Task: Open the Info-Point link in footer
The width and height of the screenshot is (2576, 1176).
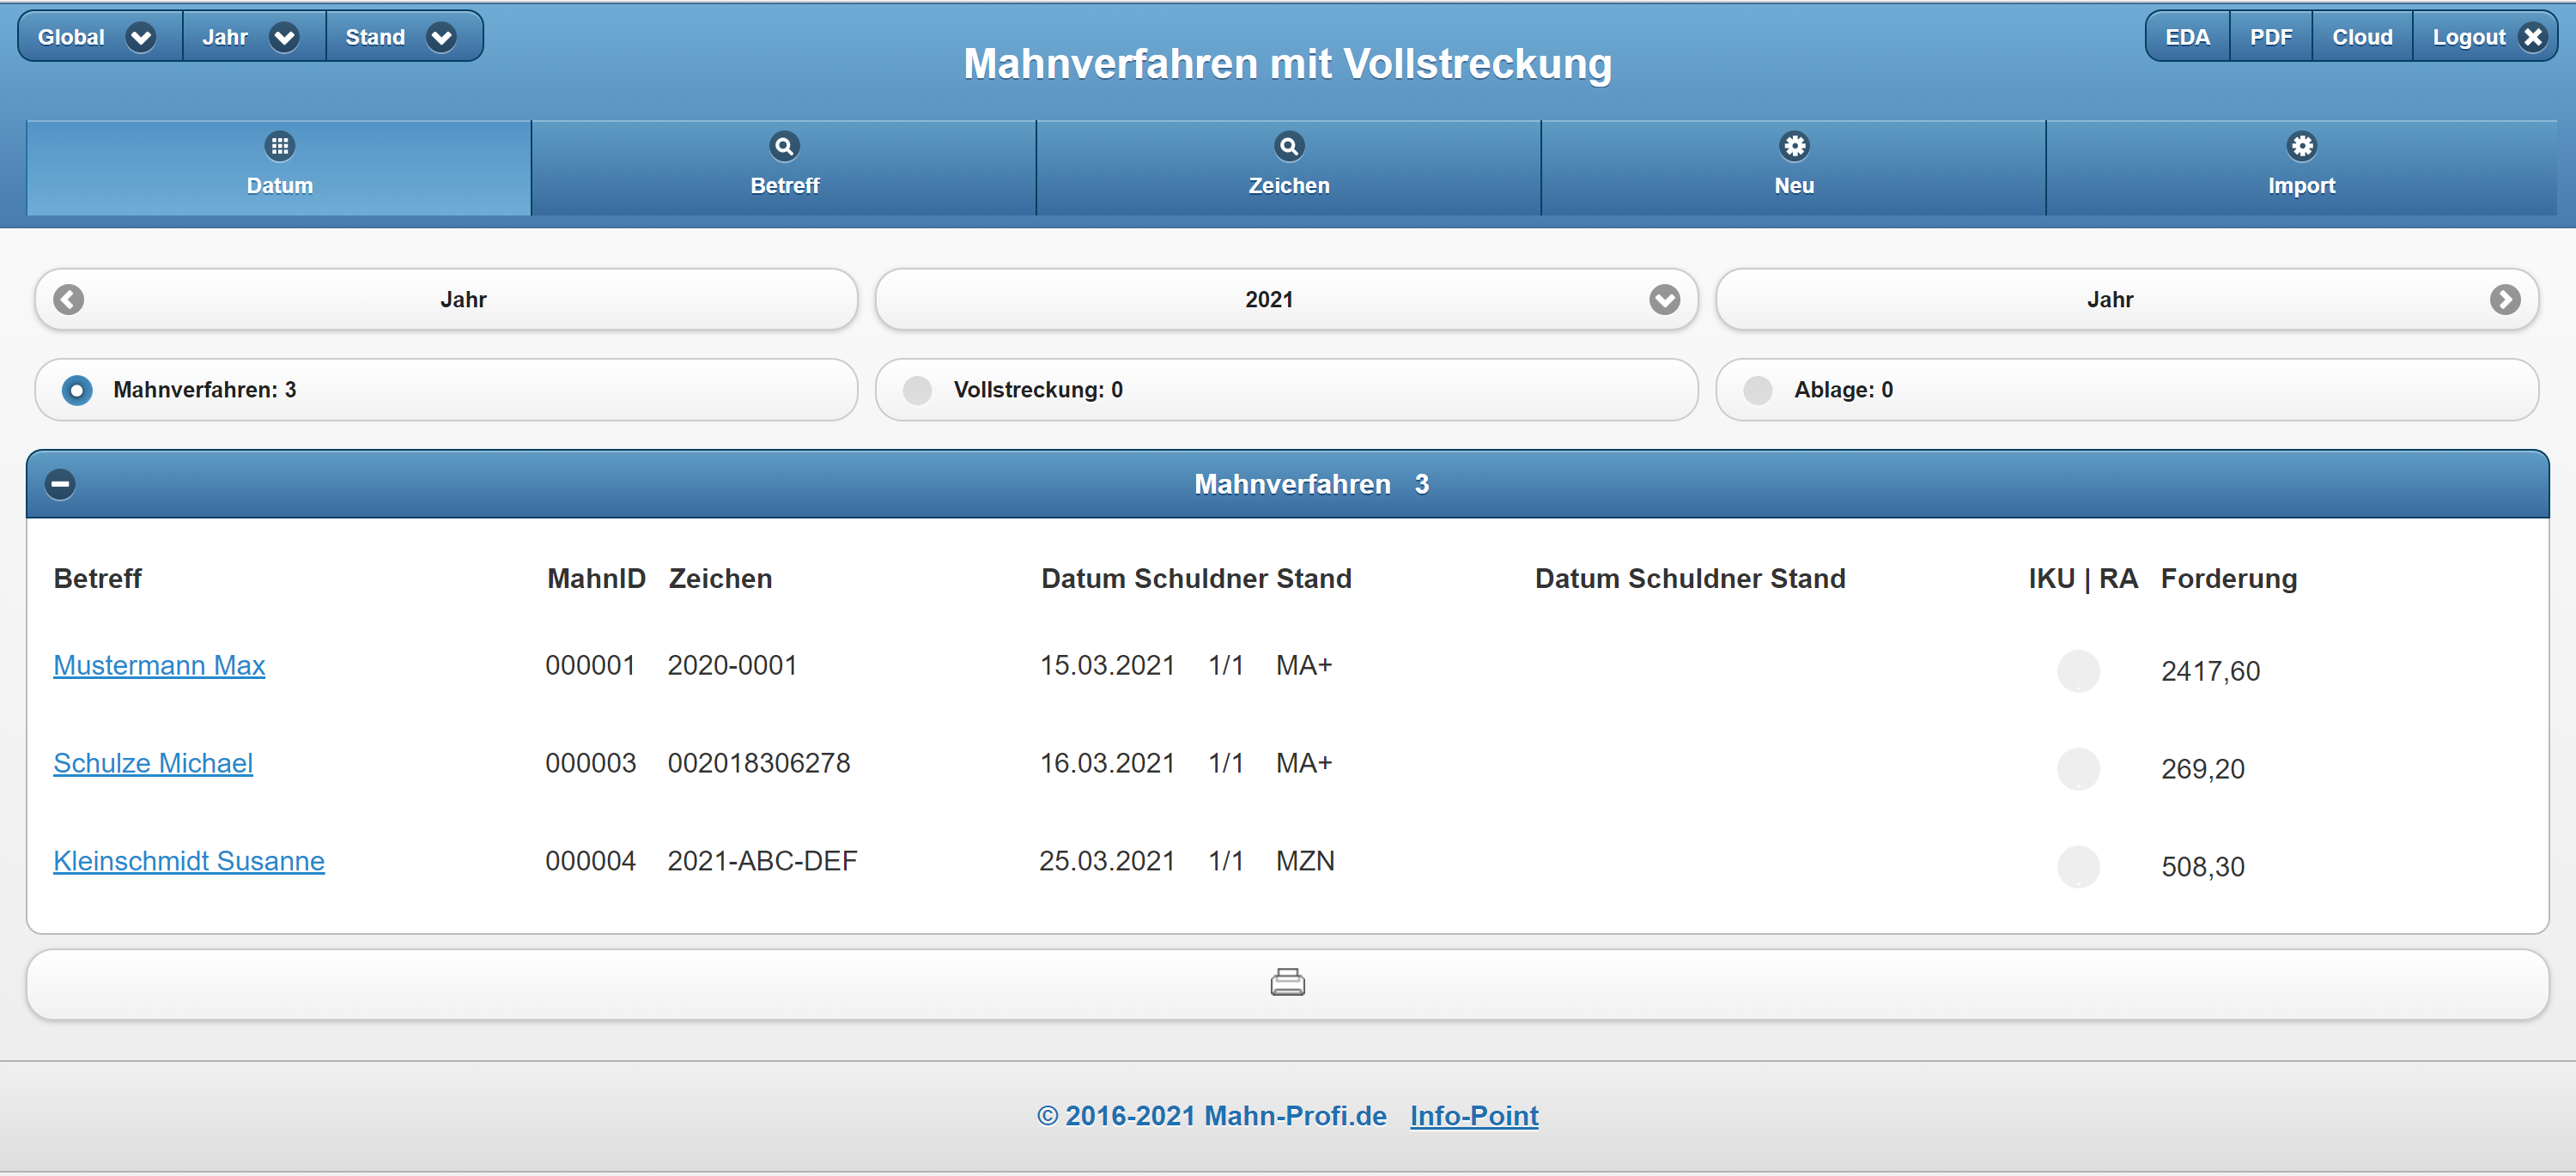Action: click(x=1474, y=1116)
